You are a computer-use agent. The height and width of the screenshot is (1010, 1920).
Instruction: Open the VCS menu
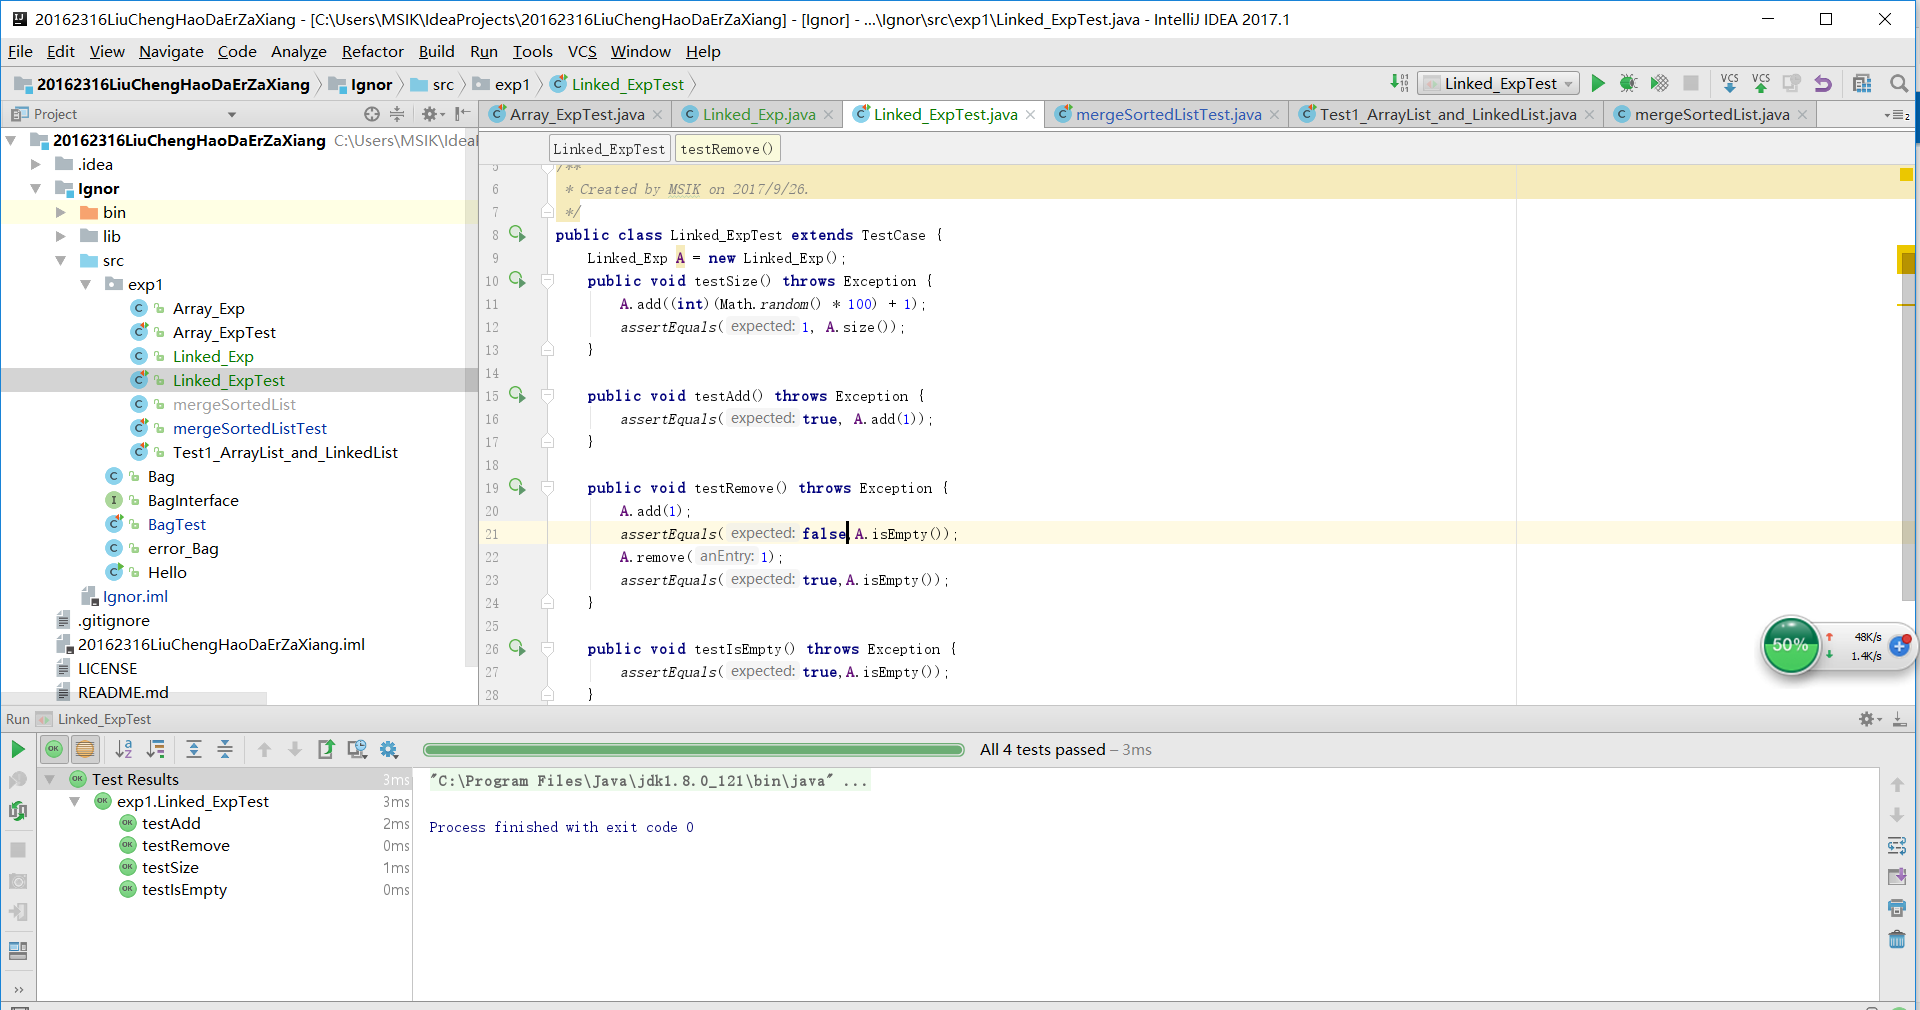click(x=582, y=52)
